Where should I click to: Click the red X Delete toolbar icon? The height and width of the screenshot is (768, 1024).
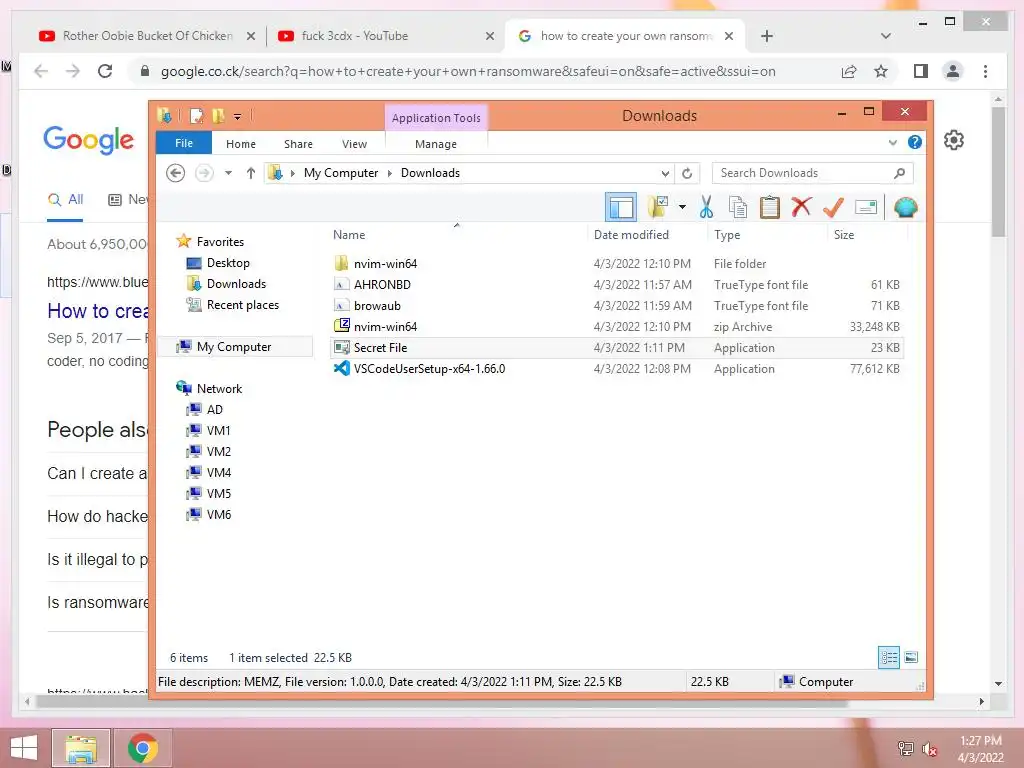click(801, 206)
